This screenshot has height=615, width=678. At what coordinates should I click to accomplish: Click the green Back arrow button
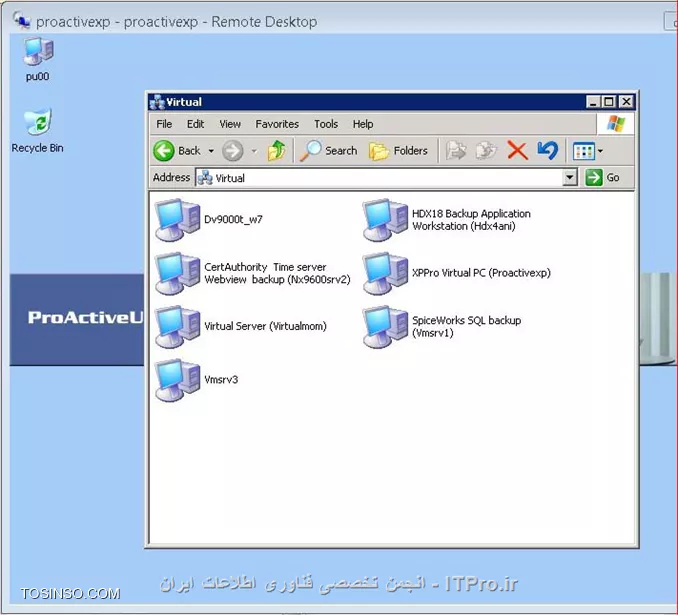164,151
